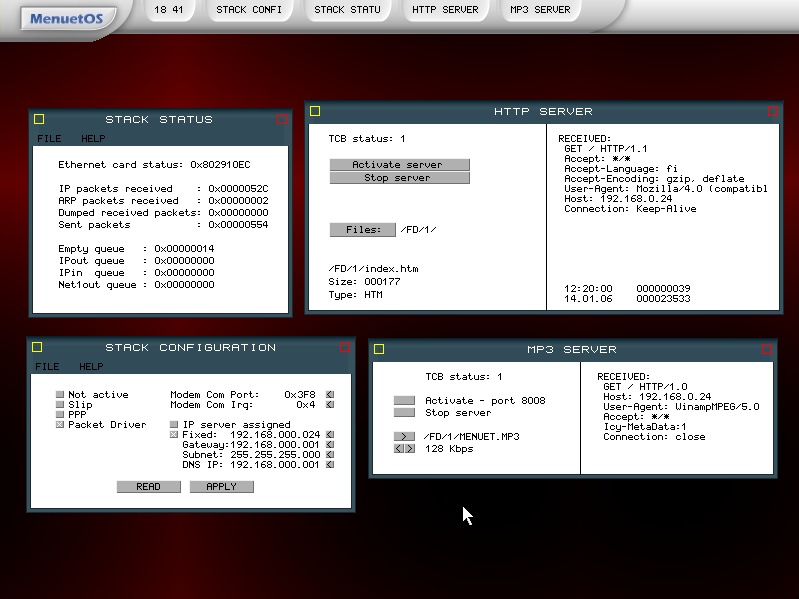Image resolution: width=799 pixels, height=599 pixels.
Task: Click Size: 000177 in HTTP Server
Action: tap(364, 282)
